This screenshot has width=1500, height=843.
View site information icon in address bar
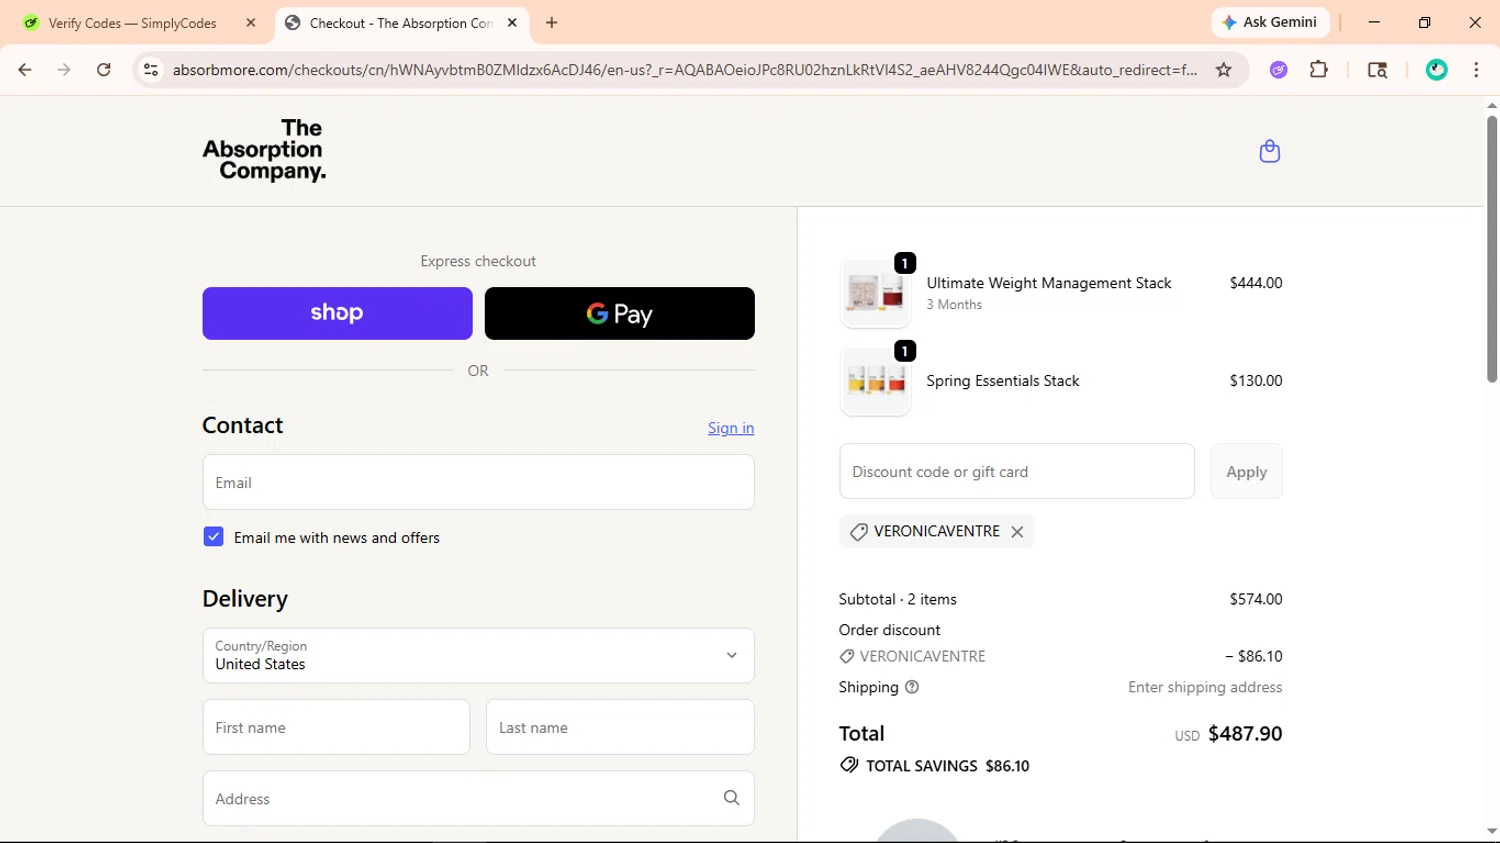click(151, 70)
